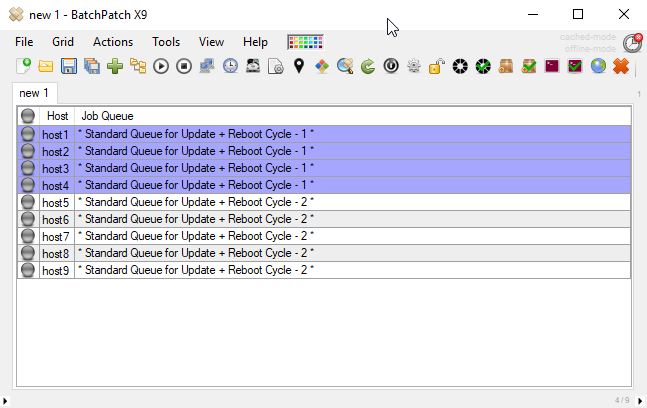Open the Grid menu
This screenshot has height=408, width=647.
point(63,42)
